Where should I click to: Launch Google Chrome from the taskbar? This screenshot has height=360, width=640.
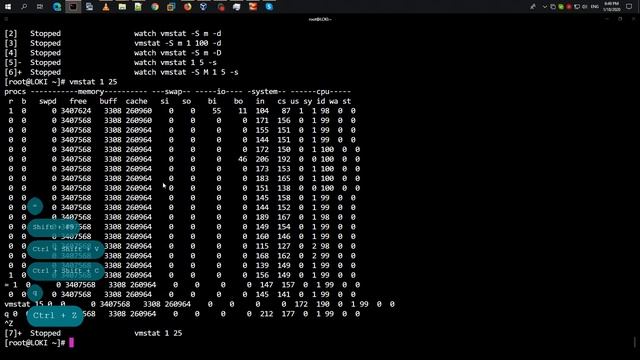point(155,7)
